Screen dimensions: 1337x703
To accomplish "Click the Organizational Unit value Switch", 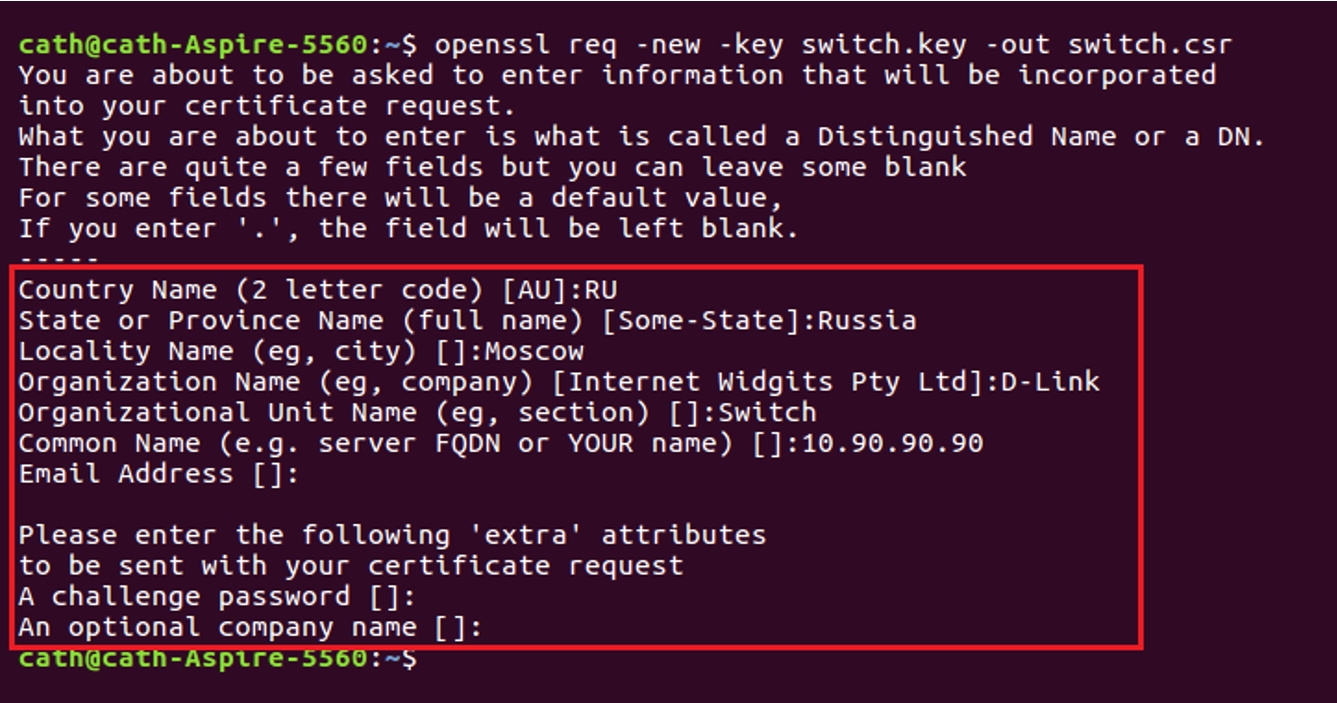I will [767, 412].
